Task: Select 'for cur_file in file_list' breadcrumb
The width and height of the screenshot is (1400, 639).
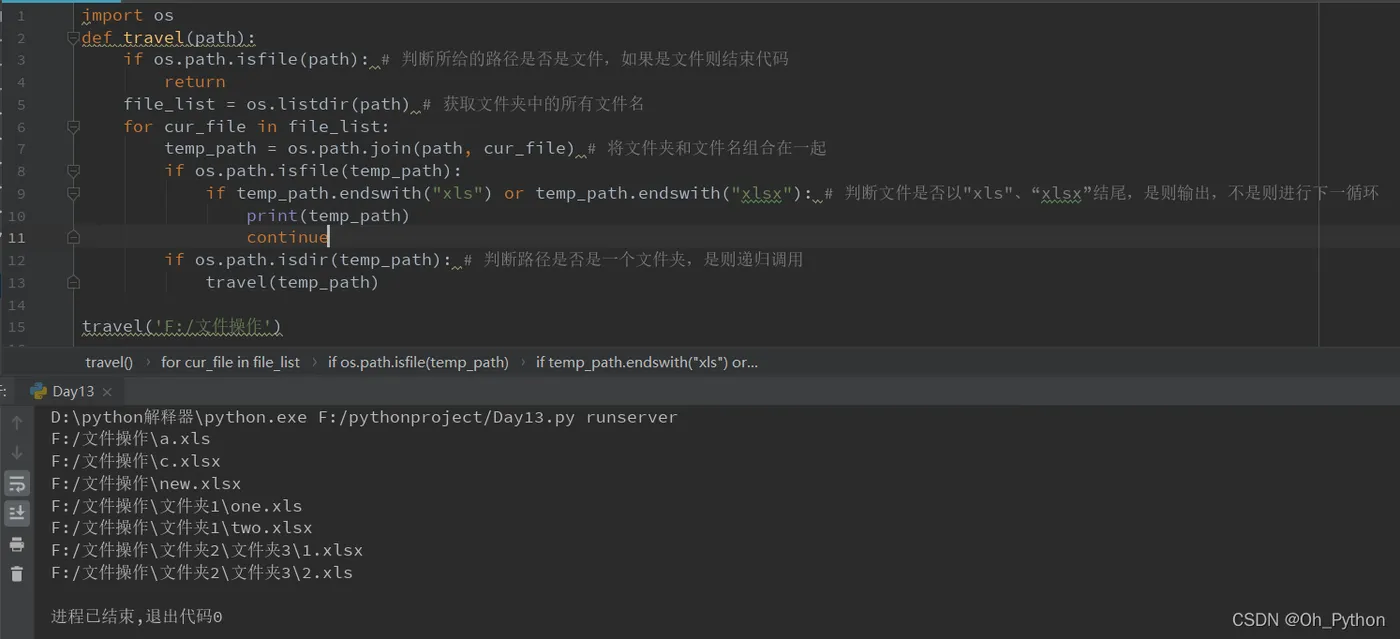Action: click(230, 362)
